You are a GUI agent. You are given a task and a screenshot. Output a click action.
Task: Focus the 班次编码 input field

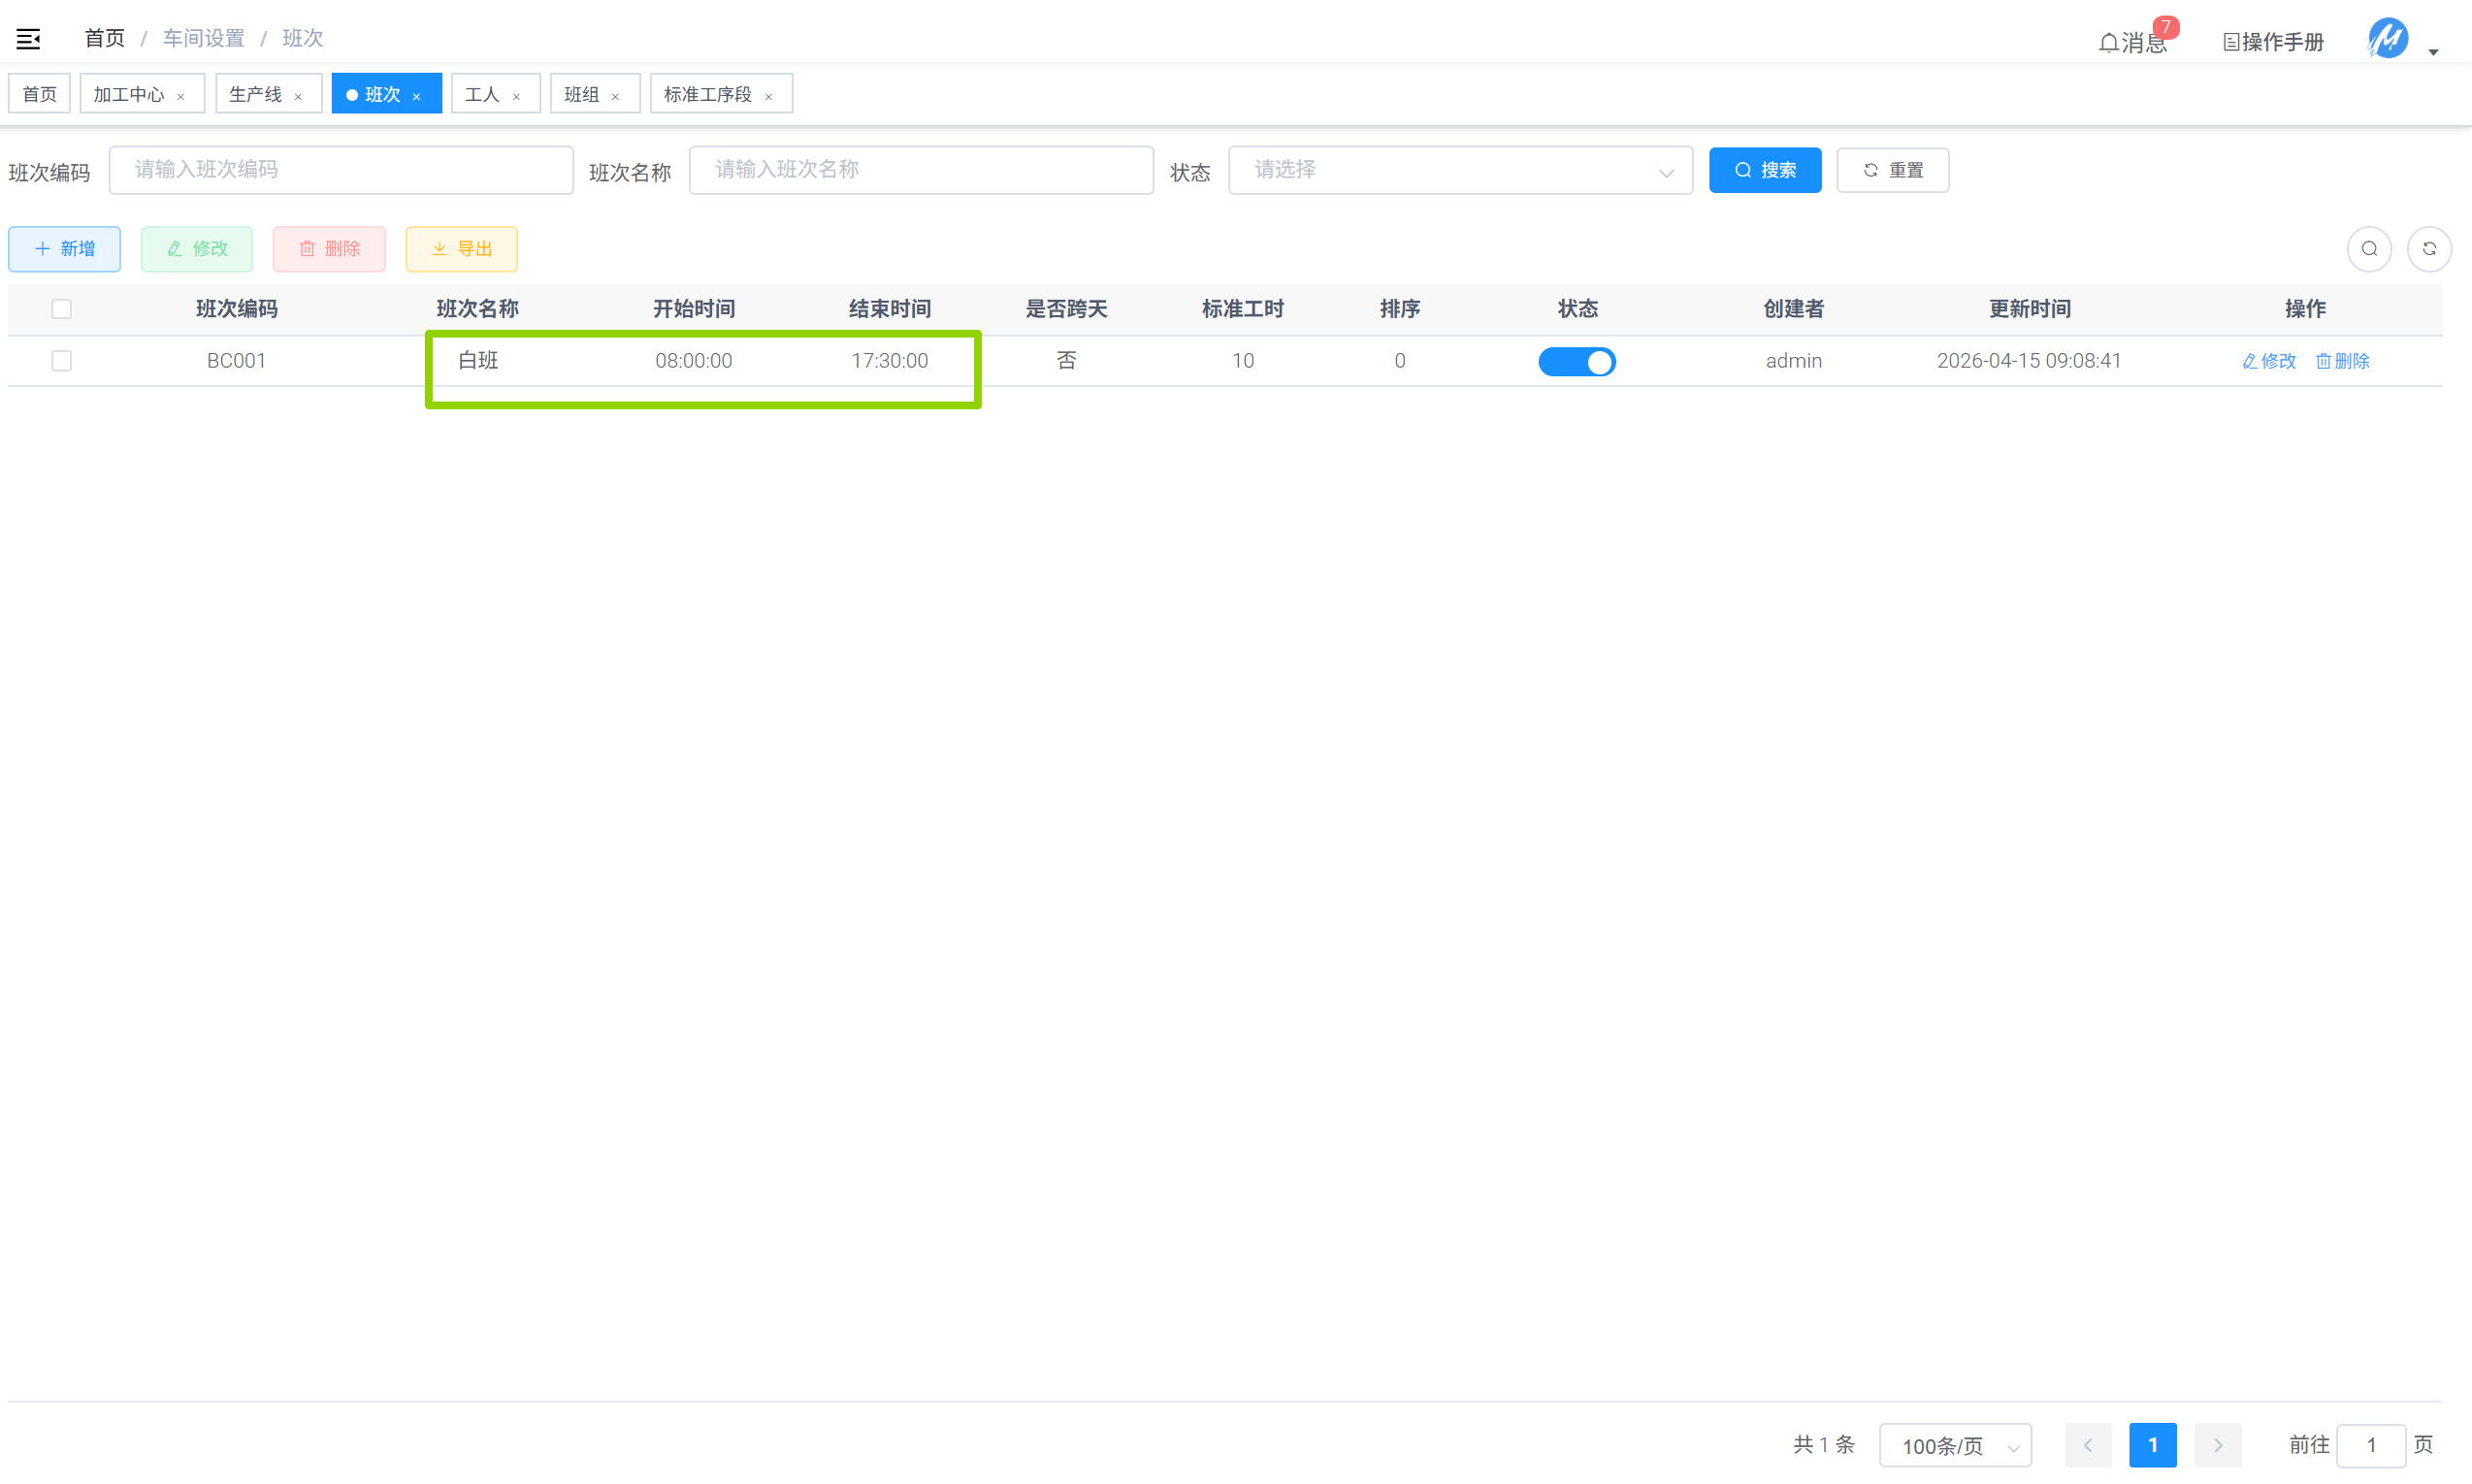tap(341, 170)
